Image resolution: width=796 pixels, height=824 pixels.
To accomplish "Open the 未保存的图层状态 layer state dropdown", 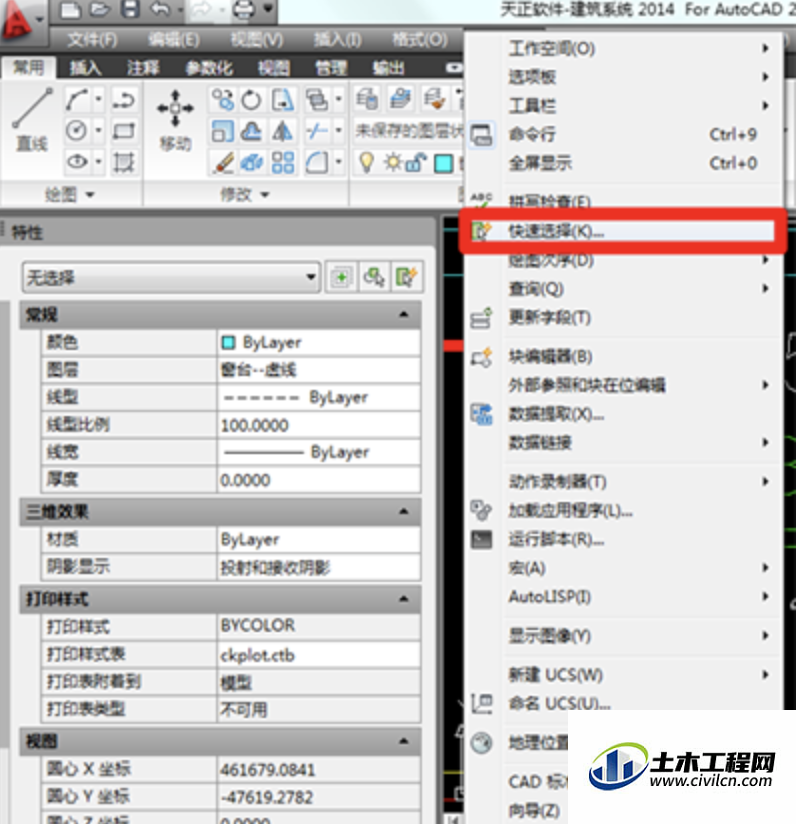I will point(408,131).
